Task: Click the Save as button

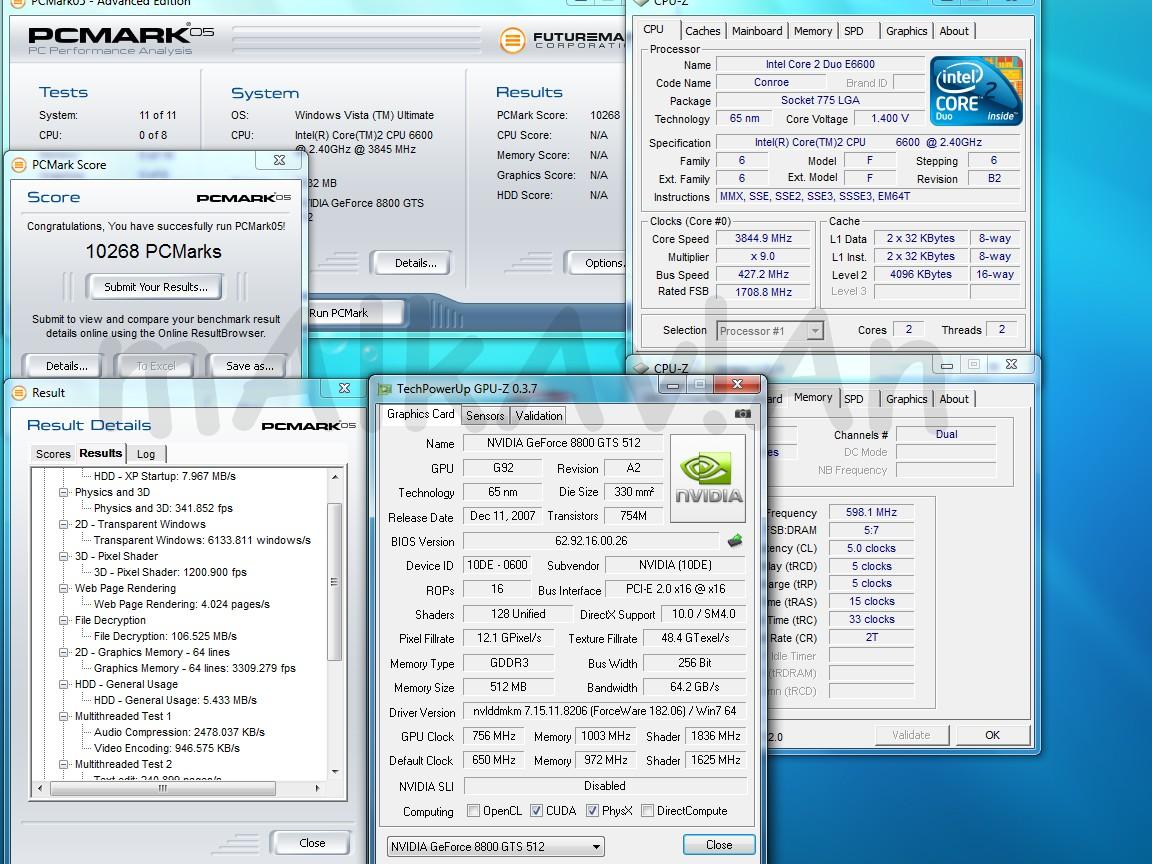Action: pos(250,366)
